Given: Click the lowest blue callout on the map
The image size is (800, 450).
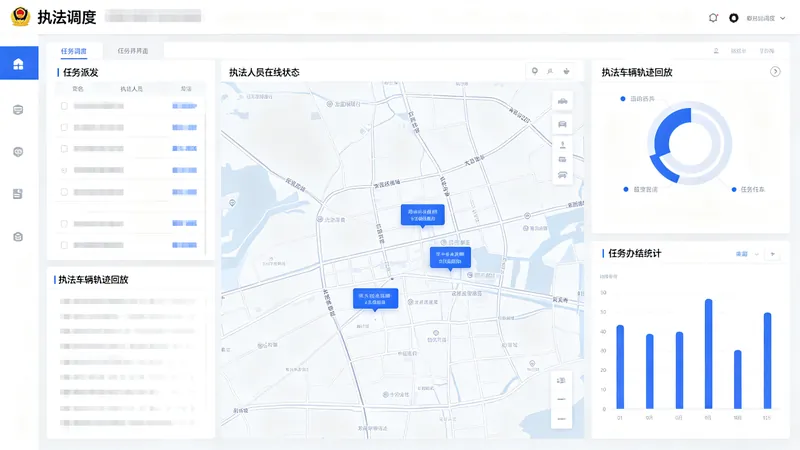Looking at the screenshot, I should click(x=375, y=299).
